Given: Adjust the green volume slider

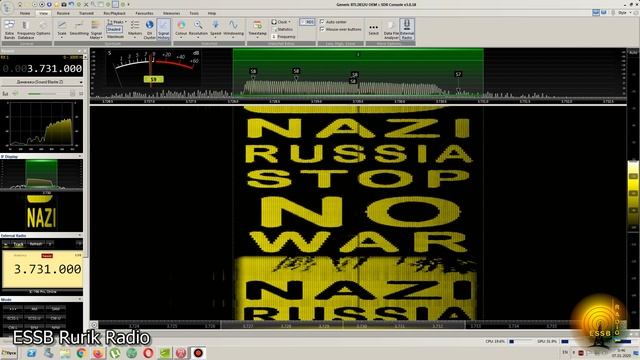Looking at the screenshot, I should click(x=42, y=93).
